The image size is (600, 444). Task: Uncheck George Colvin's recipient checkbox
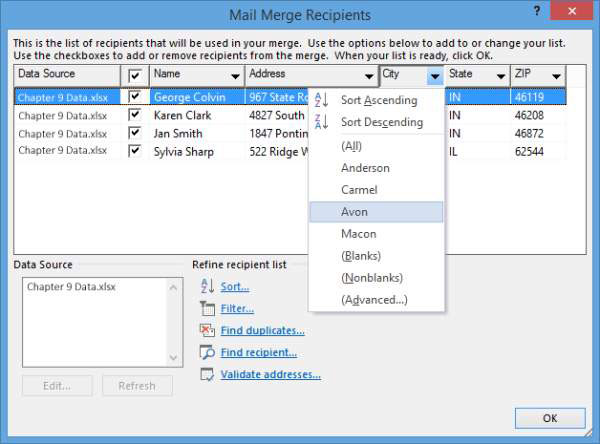135,97
